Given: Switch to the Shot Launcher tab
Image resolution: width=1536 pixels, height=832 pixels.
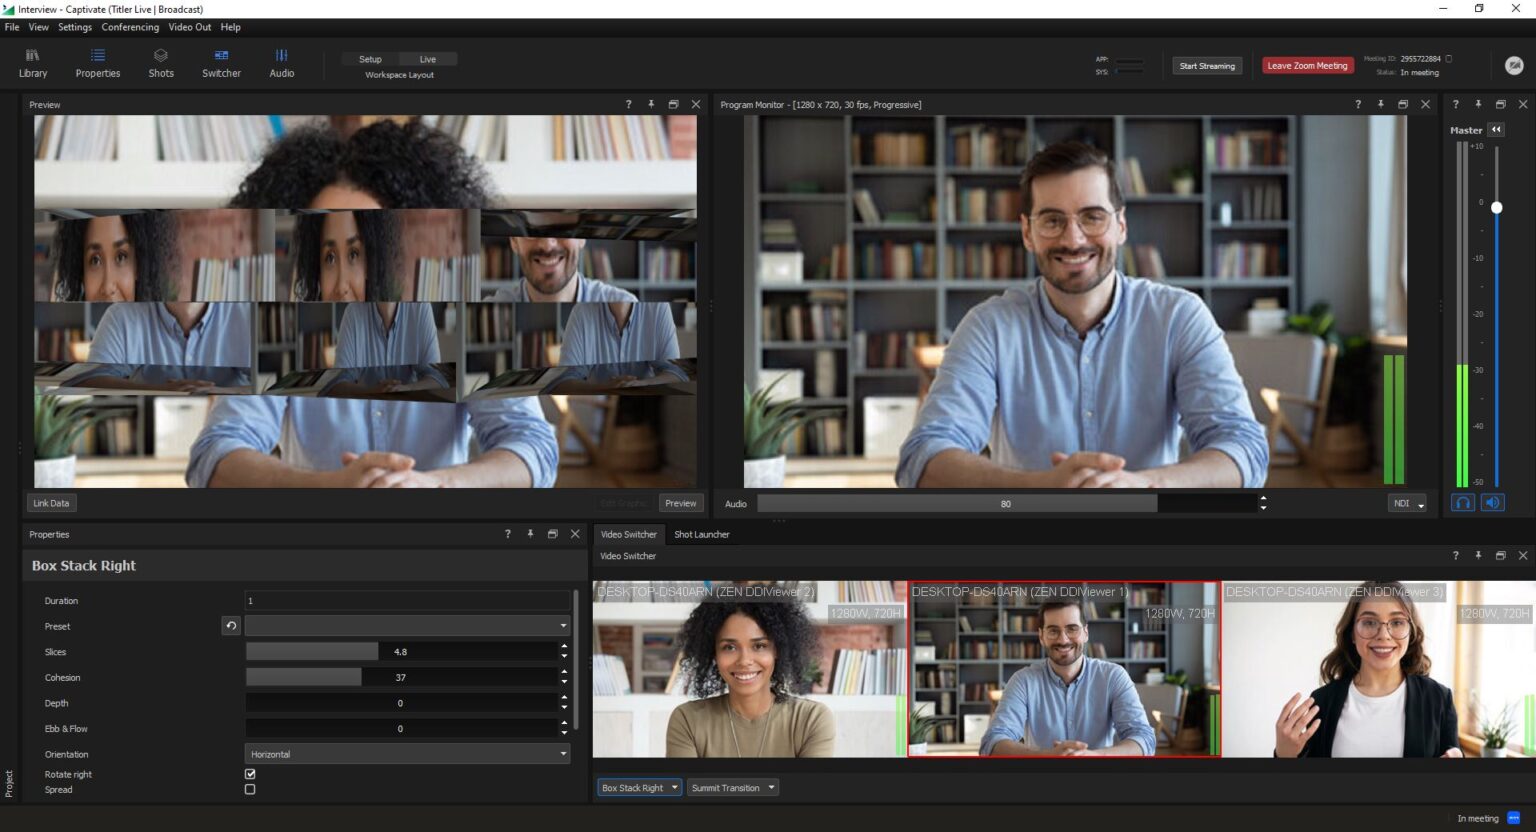Looking at the screenshot, I should coord(701,534).
